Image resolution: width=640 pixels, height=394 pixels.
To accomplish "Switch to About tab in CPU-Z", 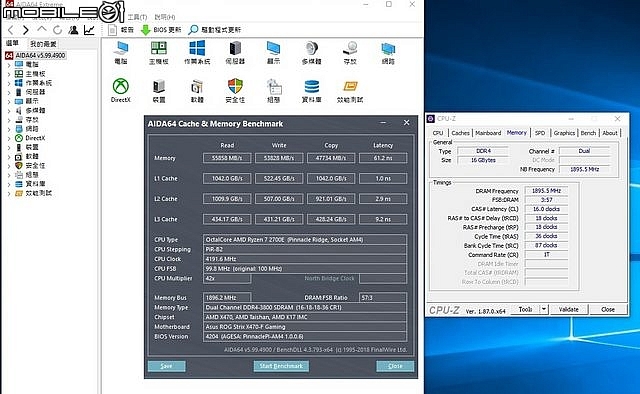I will click(x=610, y=133).
